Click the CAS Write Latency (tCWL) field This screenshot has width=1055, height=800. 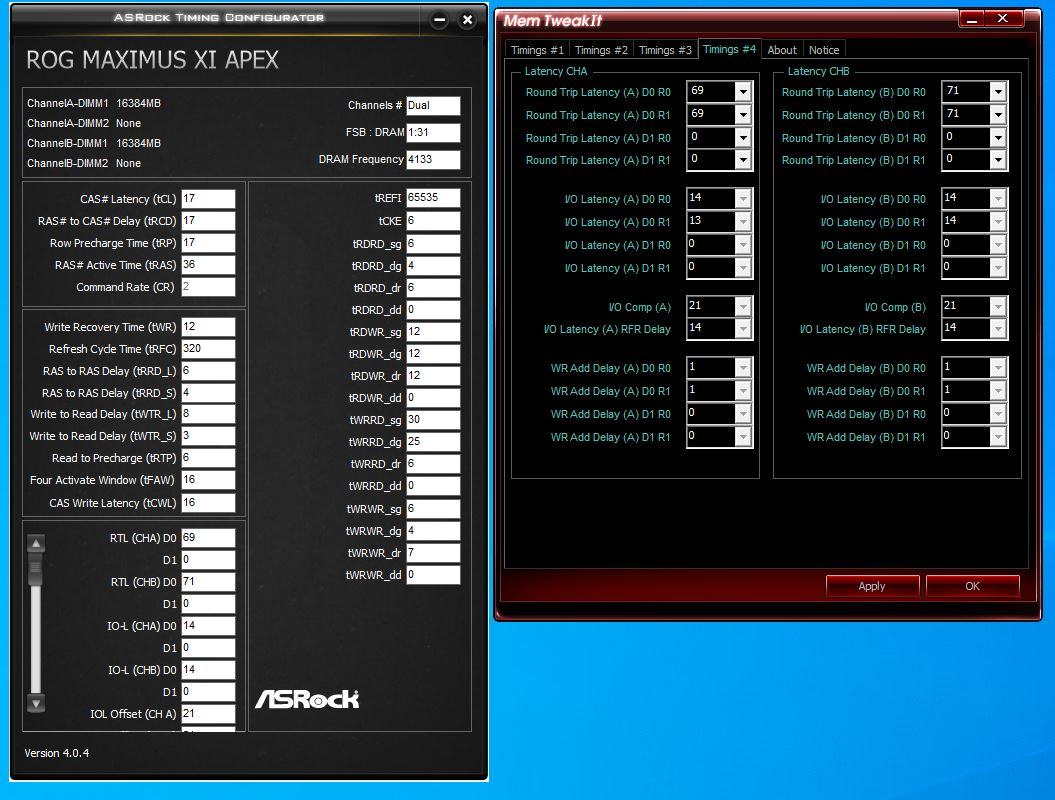[209, 503]
